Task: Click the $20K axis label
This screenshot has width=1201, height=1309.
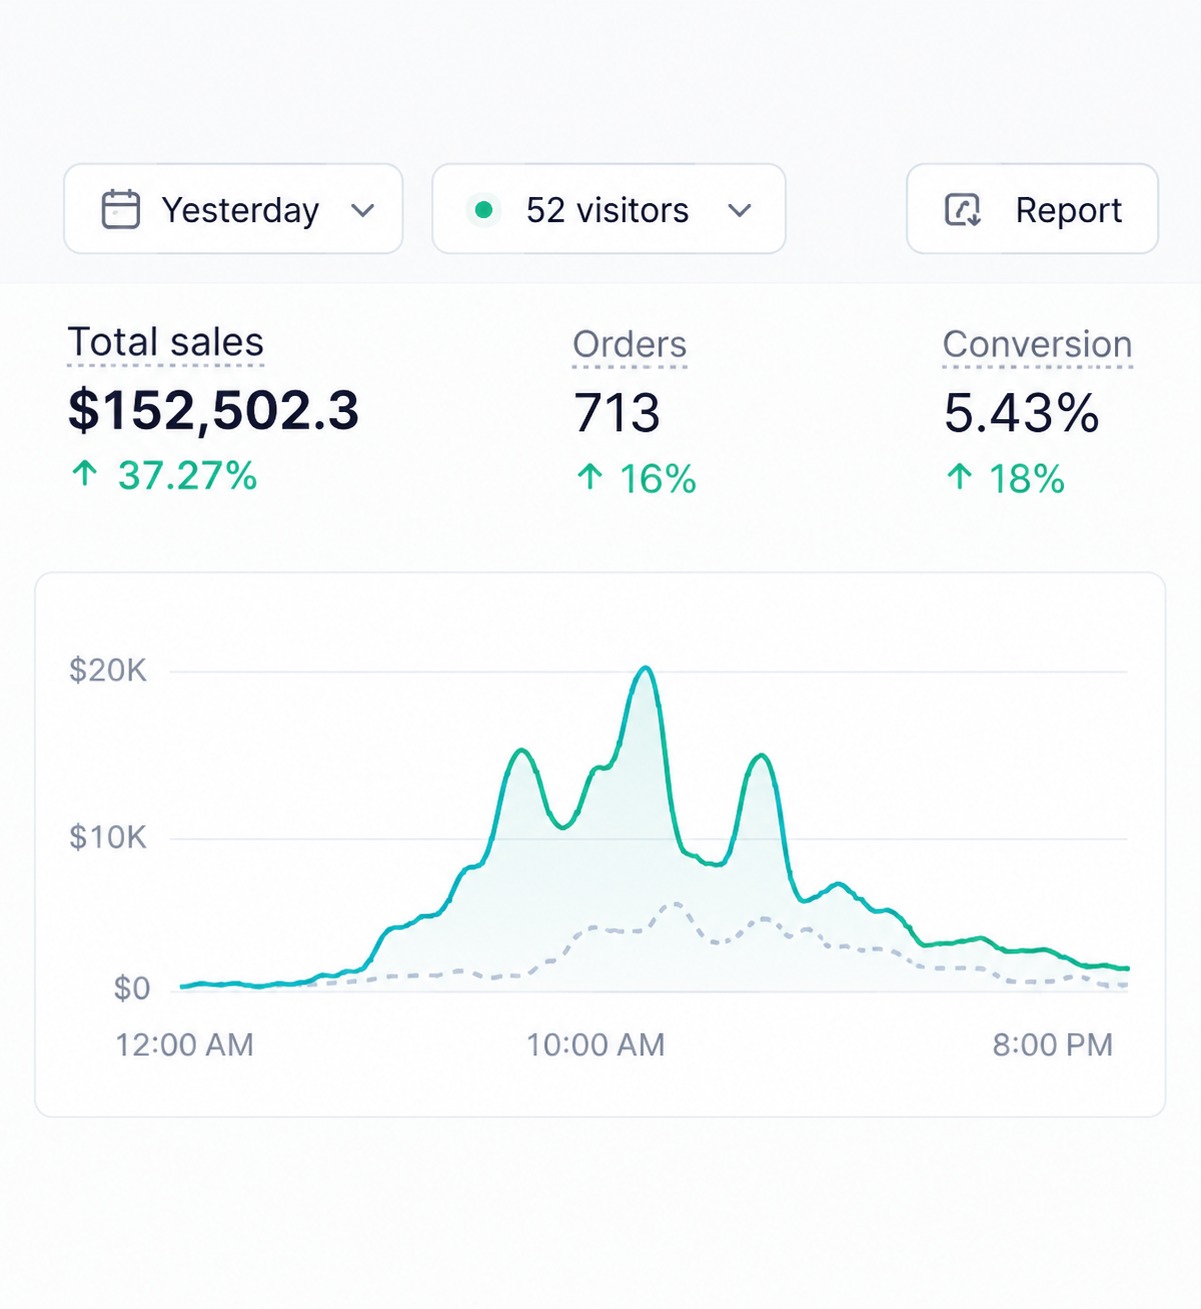Action: coord(108,670)
